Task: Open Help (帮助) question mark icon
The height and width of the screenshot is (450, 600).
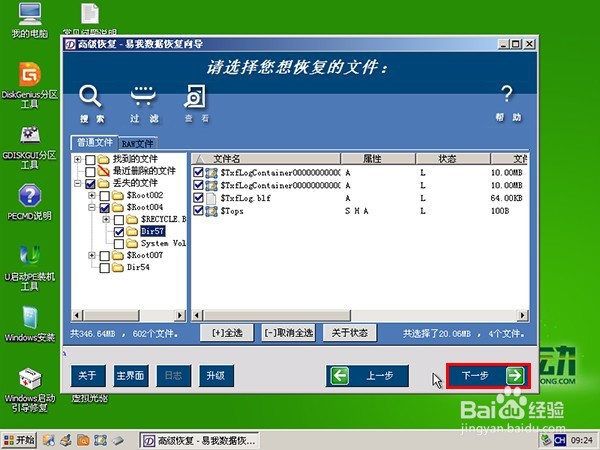Action: click(507, 94)
